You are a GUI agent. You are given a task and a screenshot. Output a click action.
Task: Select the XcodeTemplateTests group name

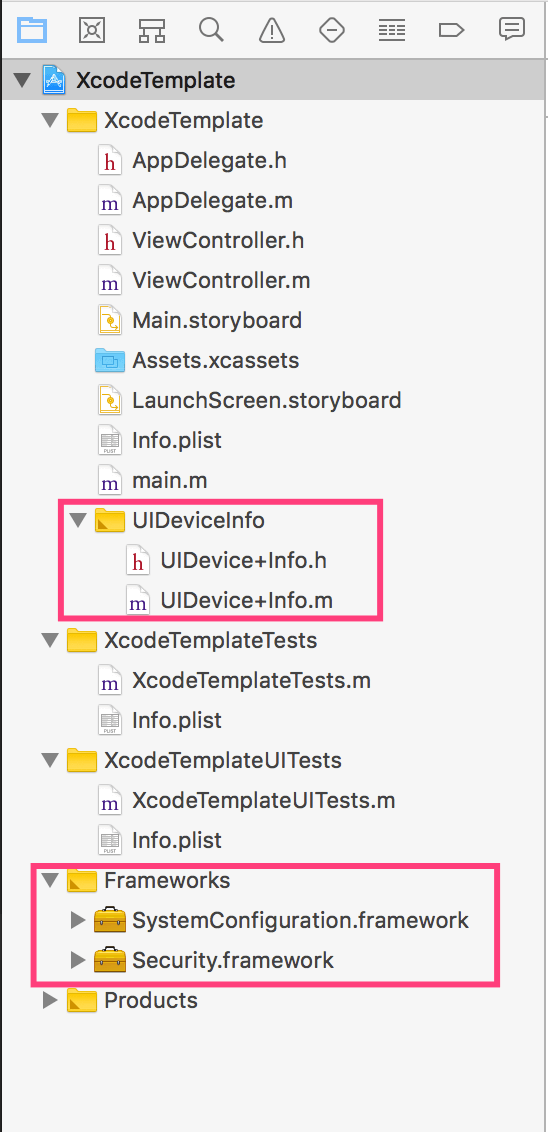[x=211, y=640]
